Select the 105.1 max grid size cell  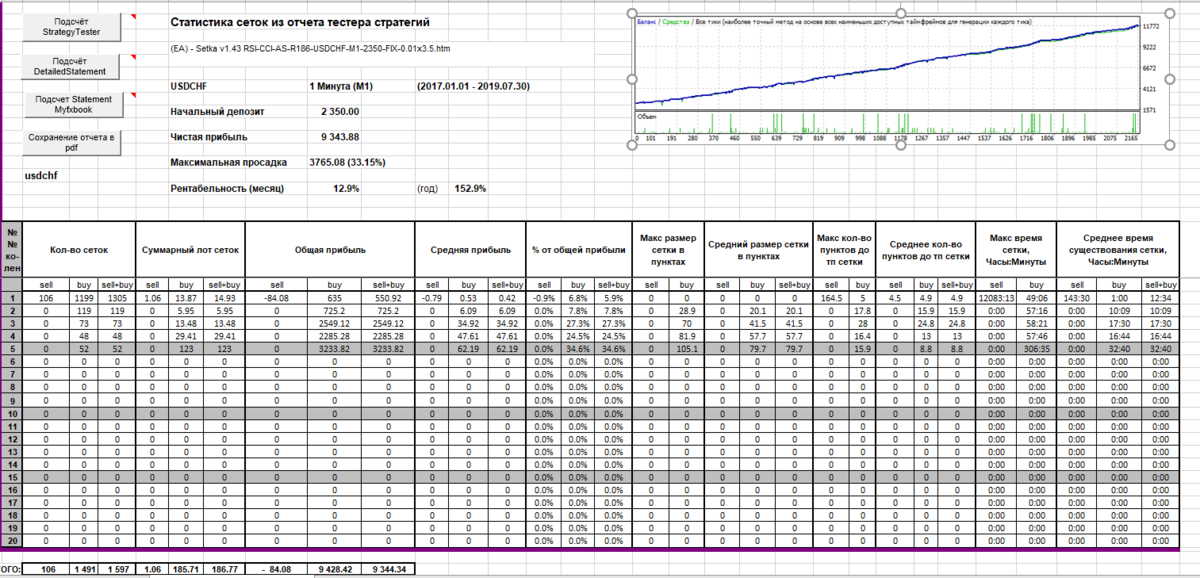tap(686, 349)
